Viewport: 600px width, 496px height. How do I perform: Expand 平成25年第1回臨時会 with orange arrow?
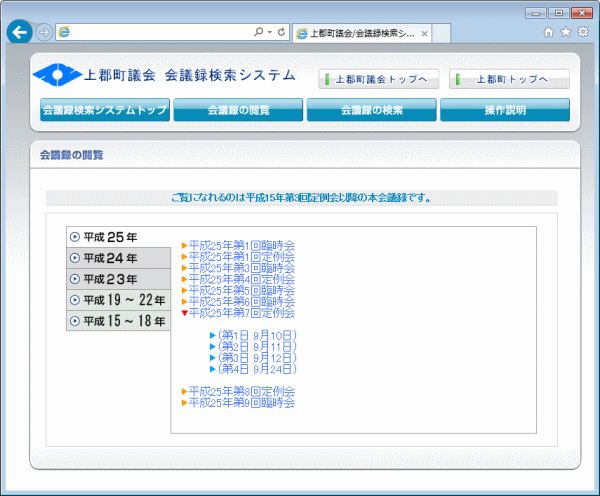[x=184, y=245]
